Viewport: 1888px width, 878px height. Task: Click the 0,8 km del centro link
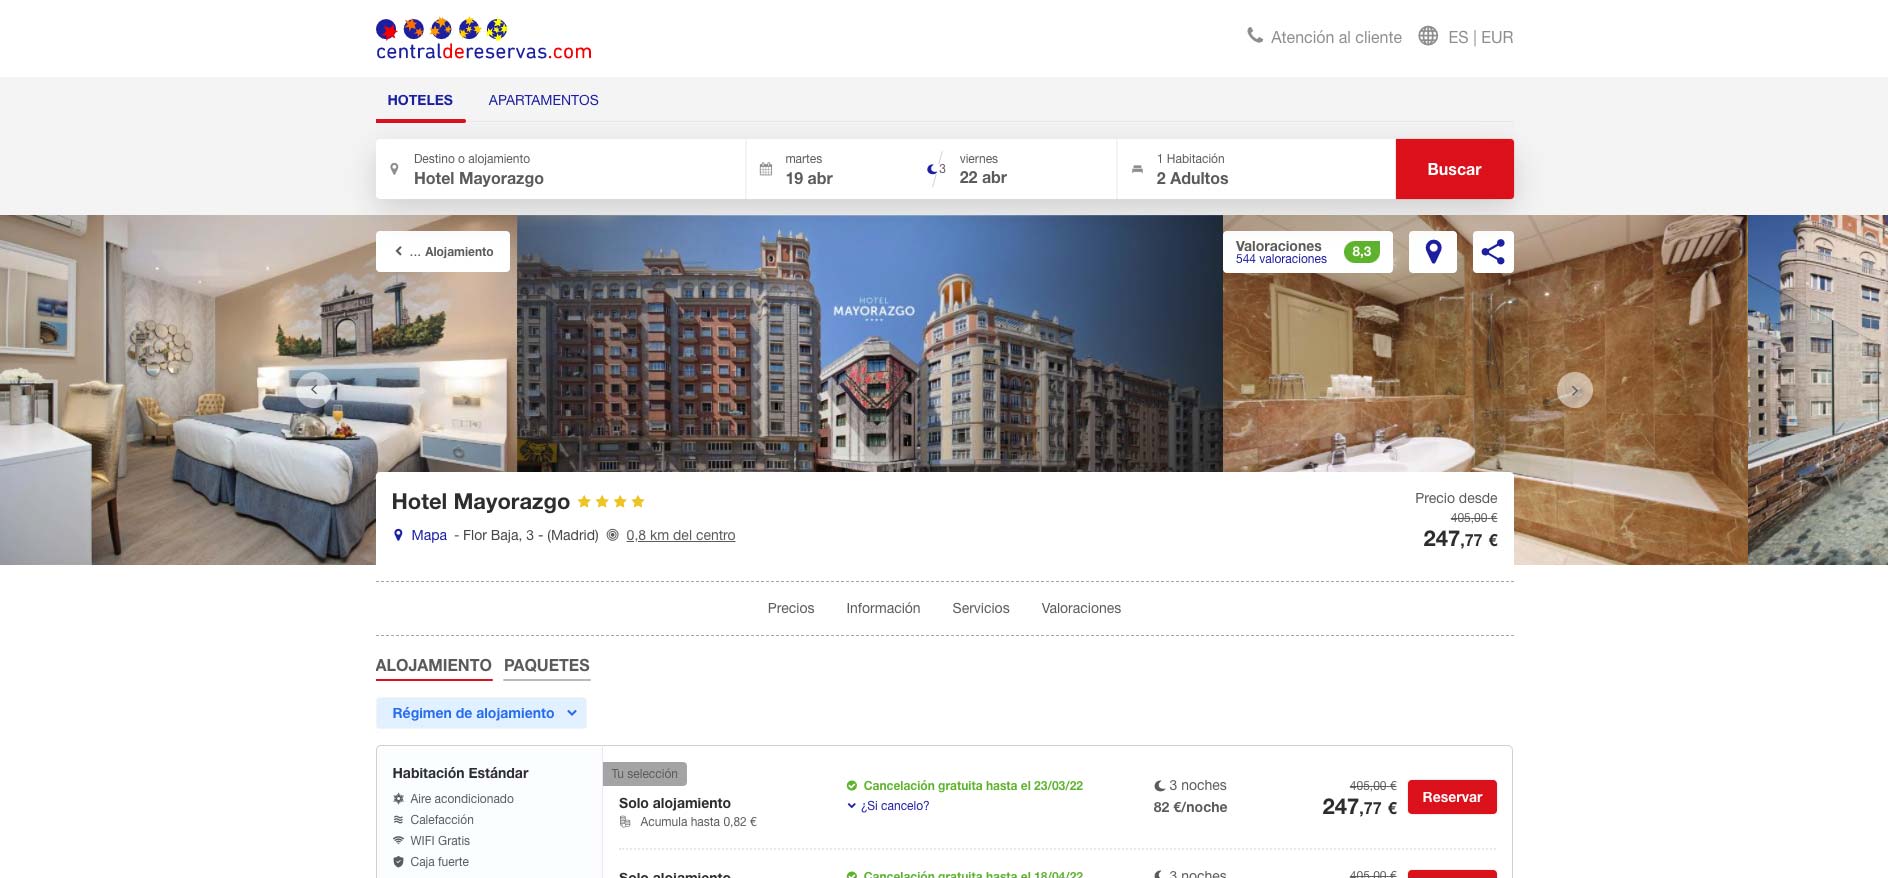pos(680,535)
